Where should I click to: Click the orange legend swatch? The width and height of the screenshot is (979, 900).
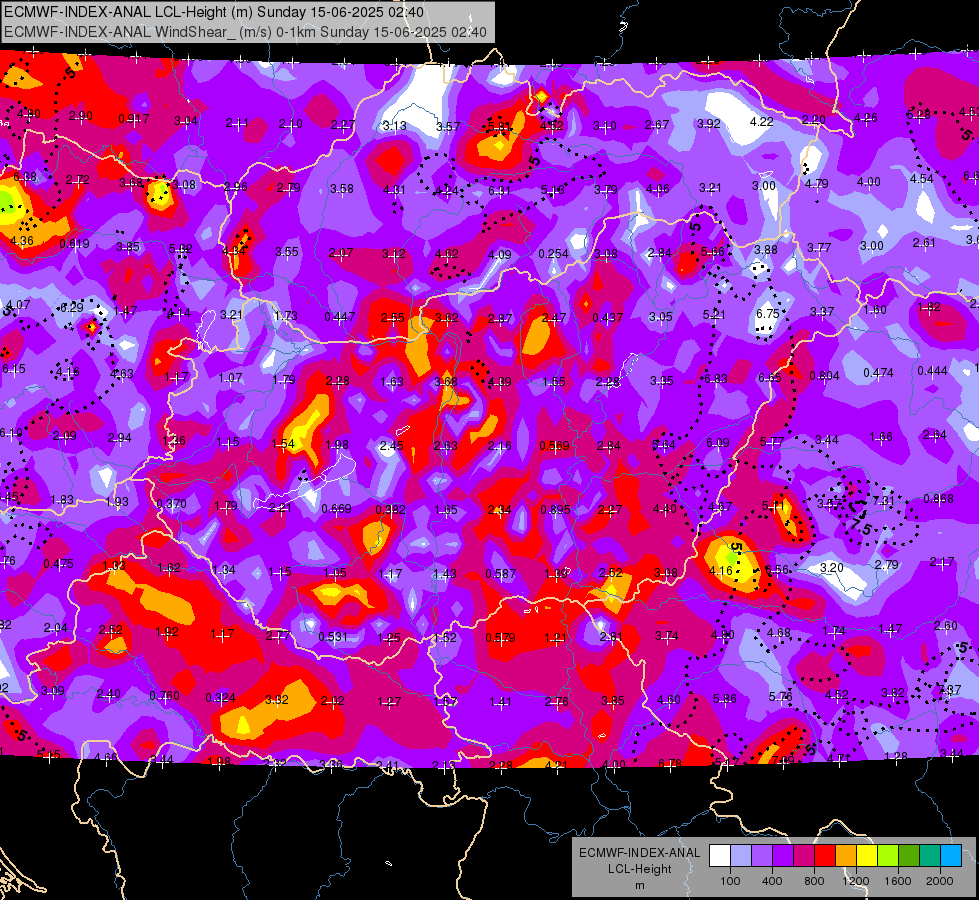click(846, 855)
